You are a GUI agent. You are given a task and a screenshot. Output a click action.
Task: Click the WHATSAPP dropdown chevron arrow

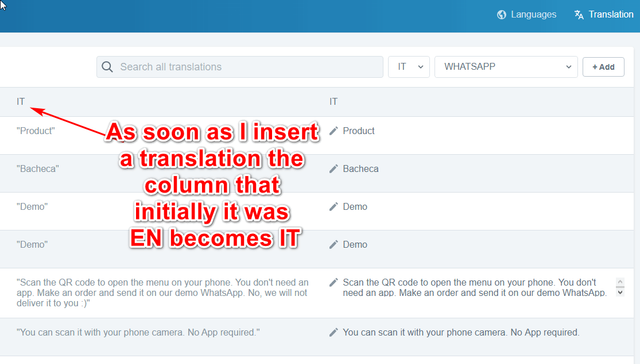click(569, 67)
